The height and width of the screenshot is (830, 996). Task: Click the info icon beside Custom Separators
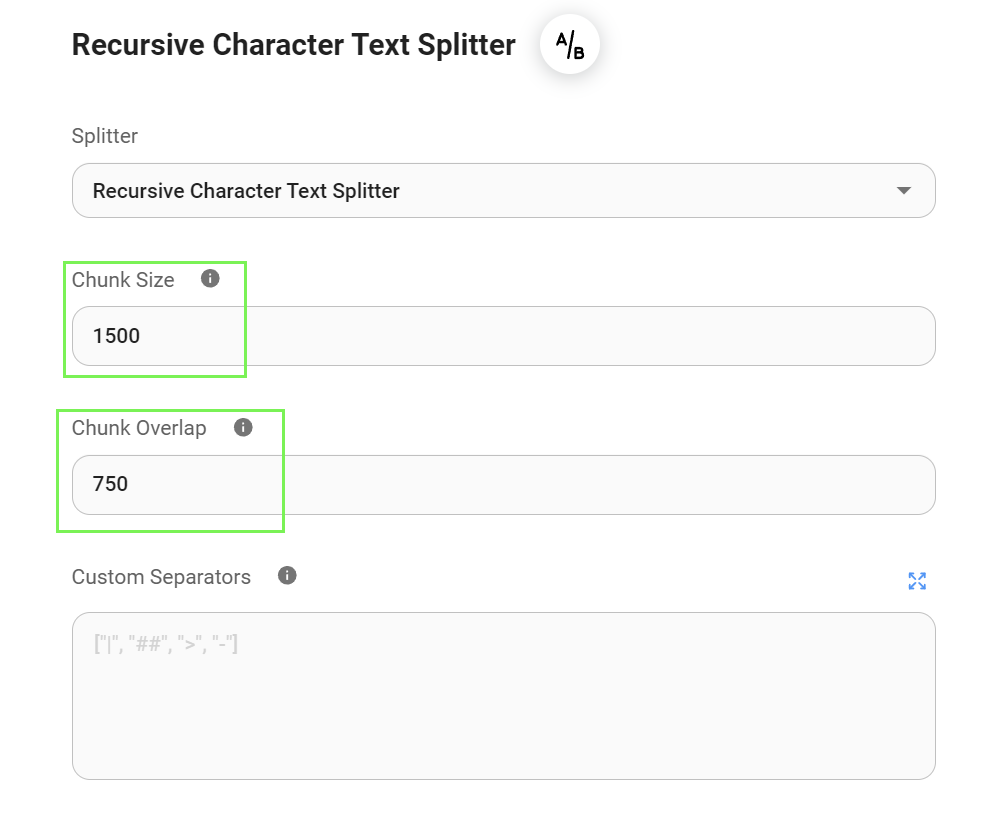[x=287, y=575]
